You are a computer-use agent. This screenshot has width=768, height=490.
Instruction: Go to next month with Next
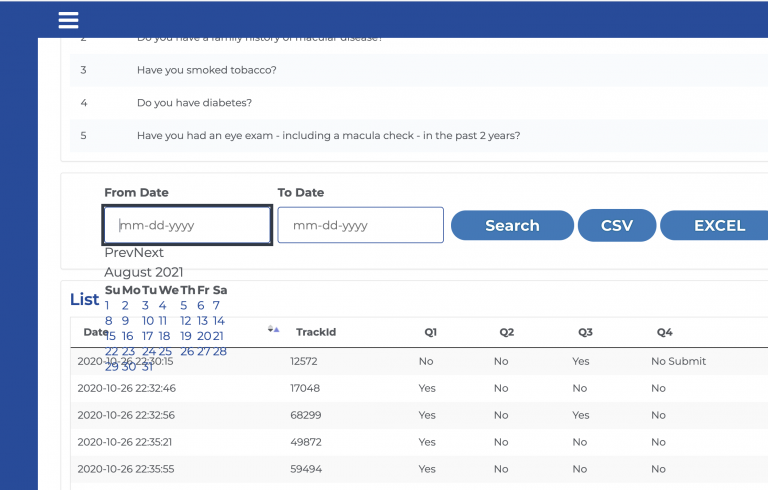149,253
